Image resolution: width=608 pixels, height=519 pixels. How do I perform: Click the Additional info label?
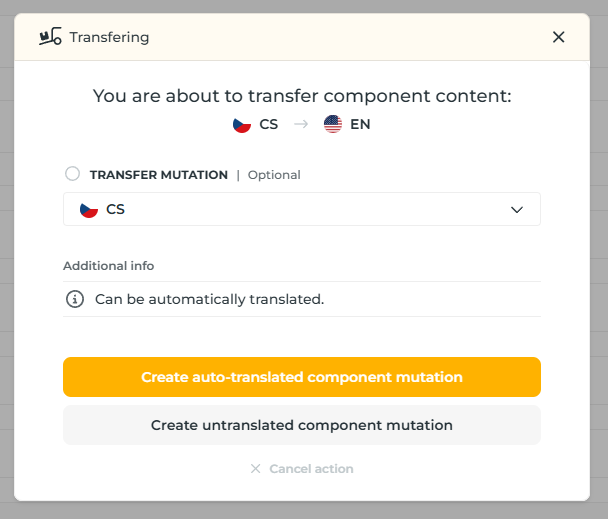[109, 266]
